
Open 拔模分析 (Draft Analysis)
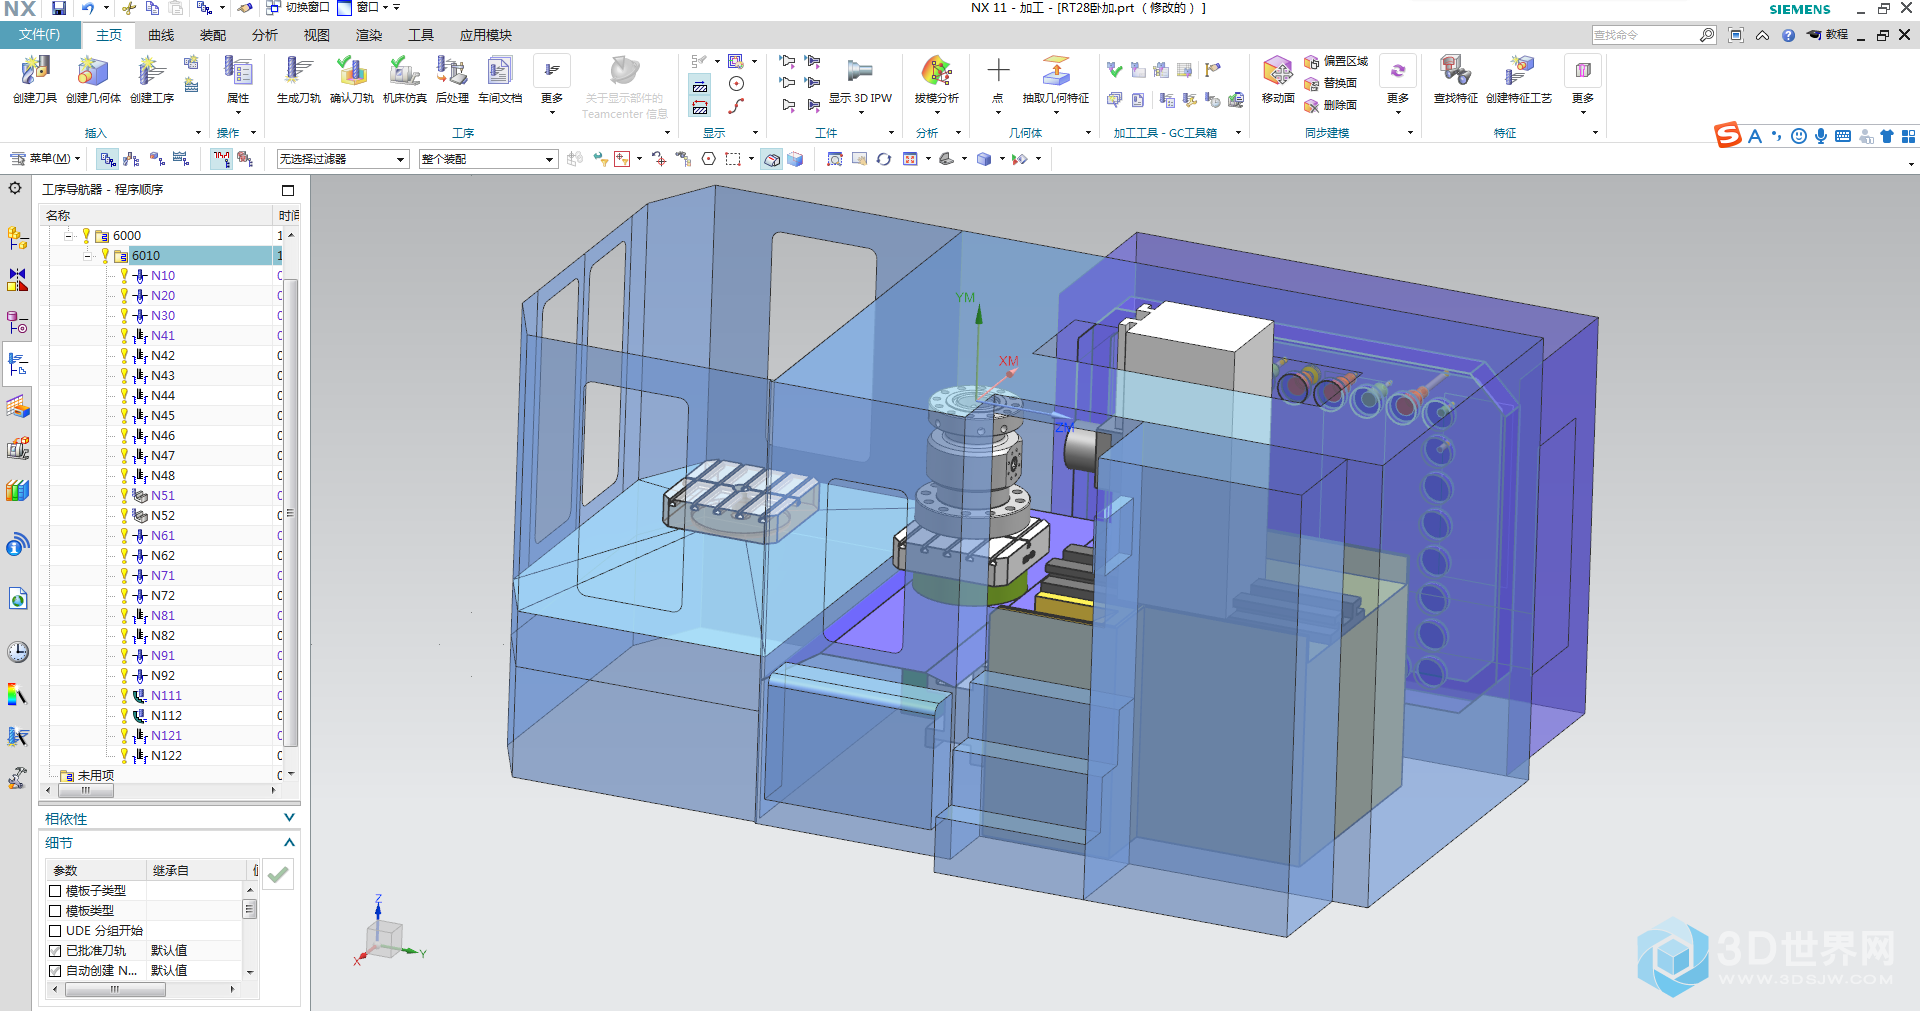(x=936, y=79)
